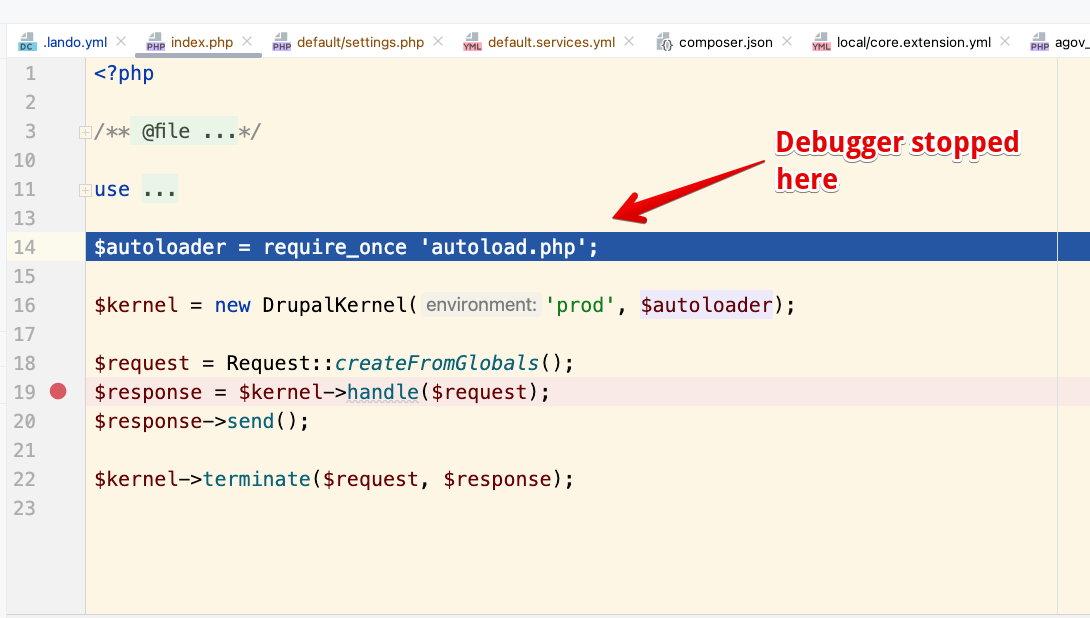The image size is (1090, 618).
Task: Close the .lando.yml tab
Action: tap(121, 42)
